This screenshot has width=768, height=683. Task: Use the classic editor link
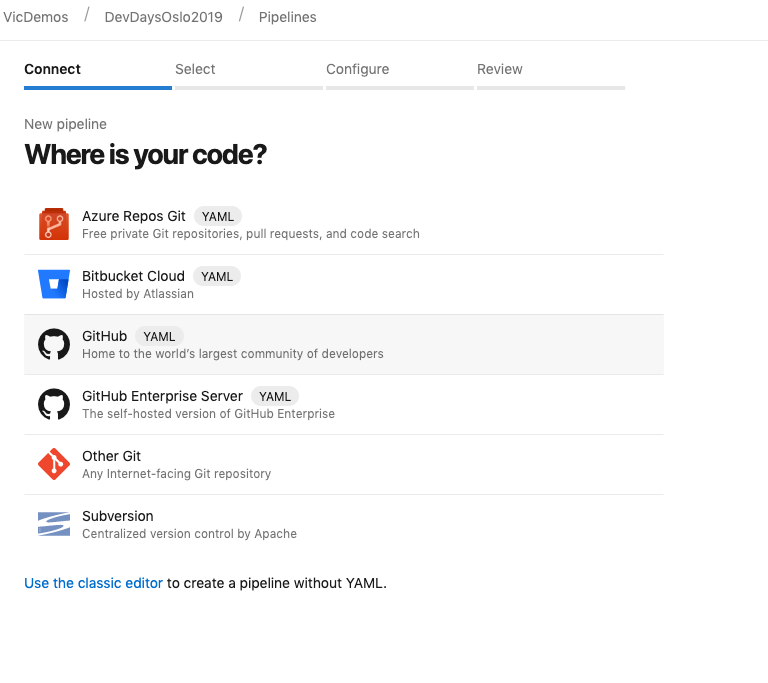[x=94, y=583]
